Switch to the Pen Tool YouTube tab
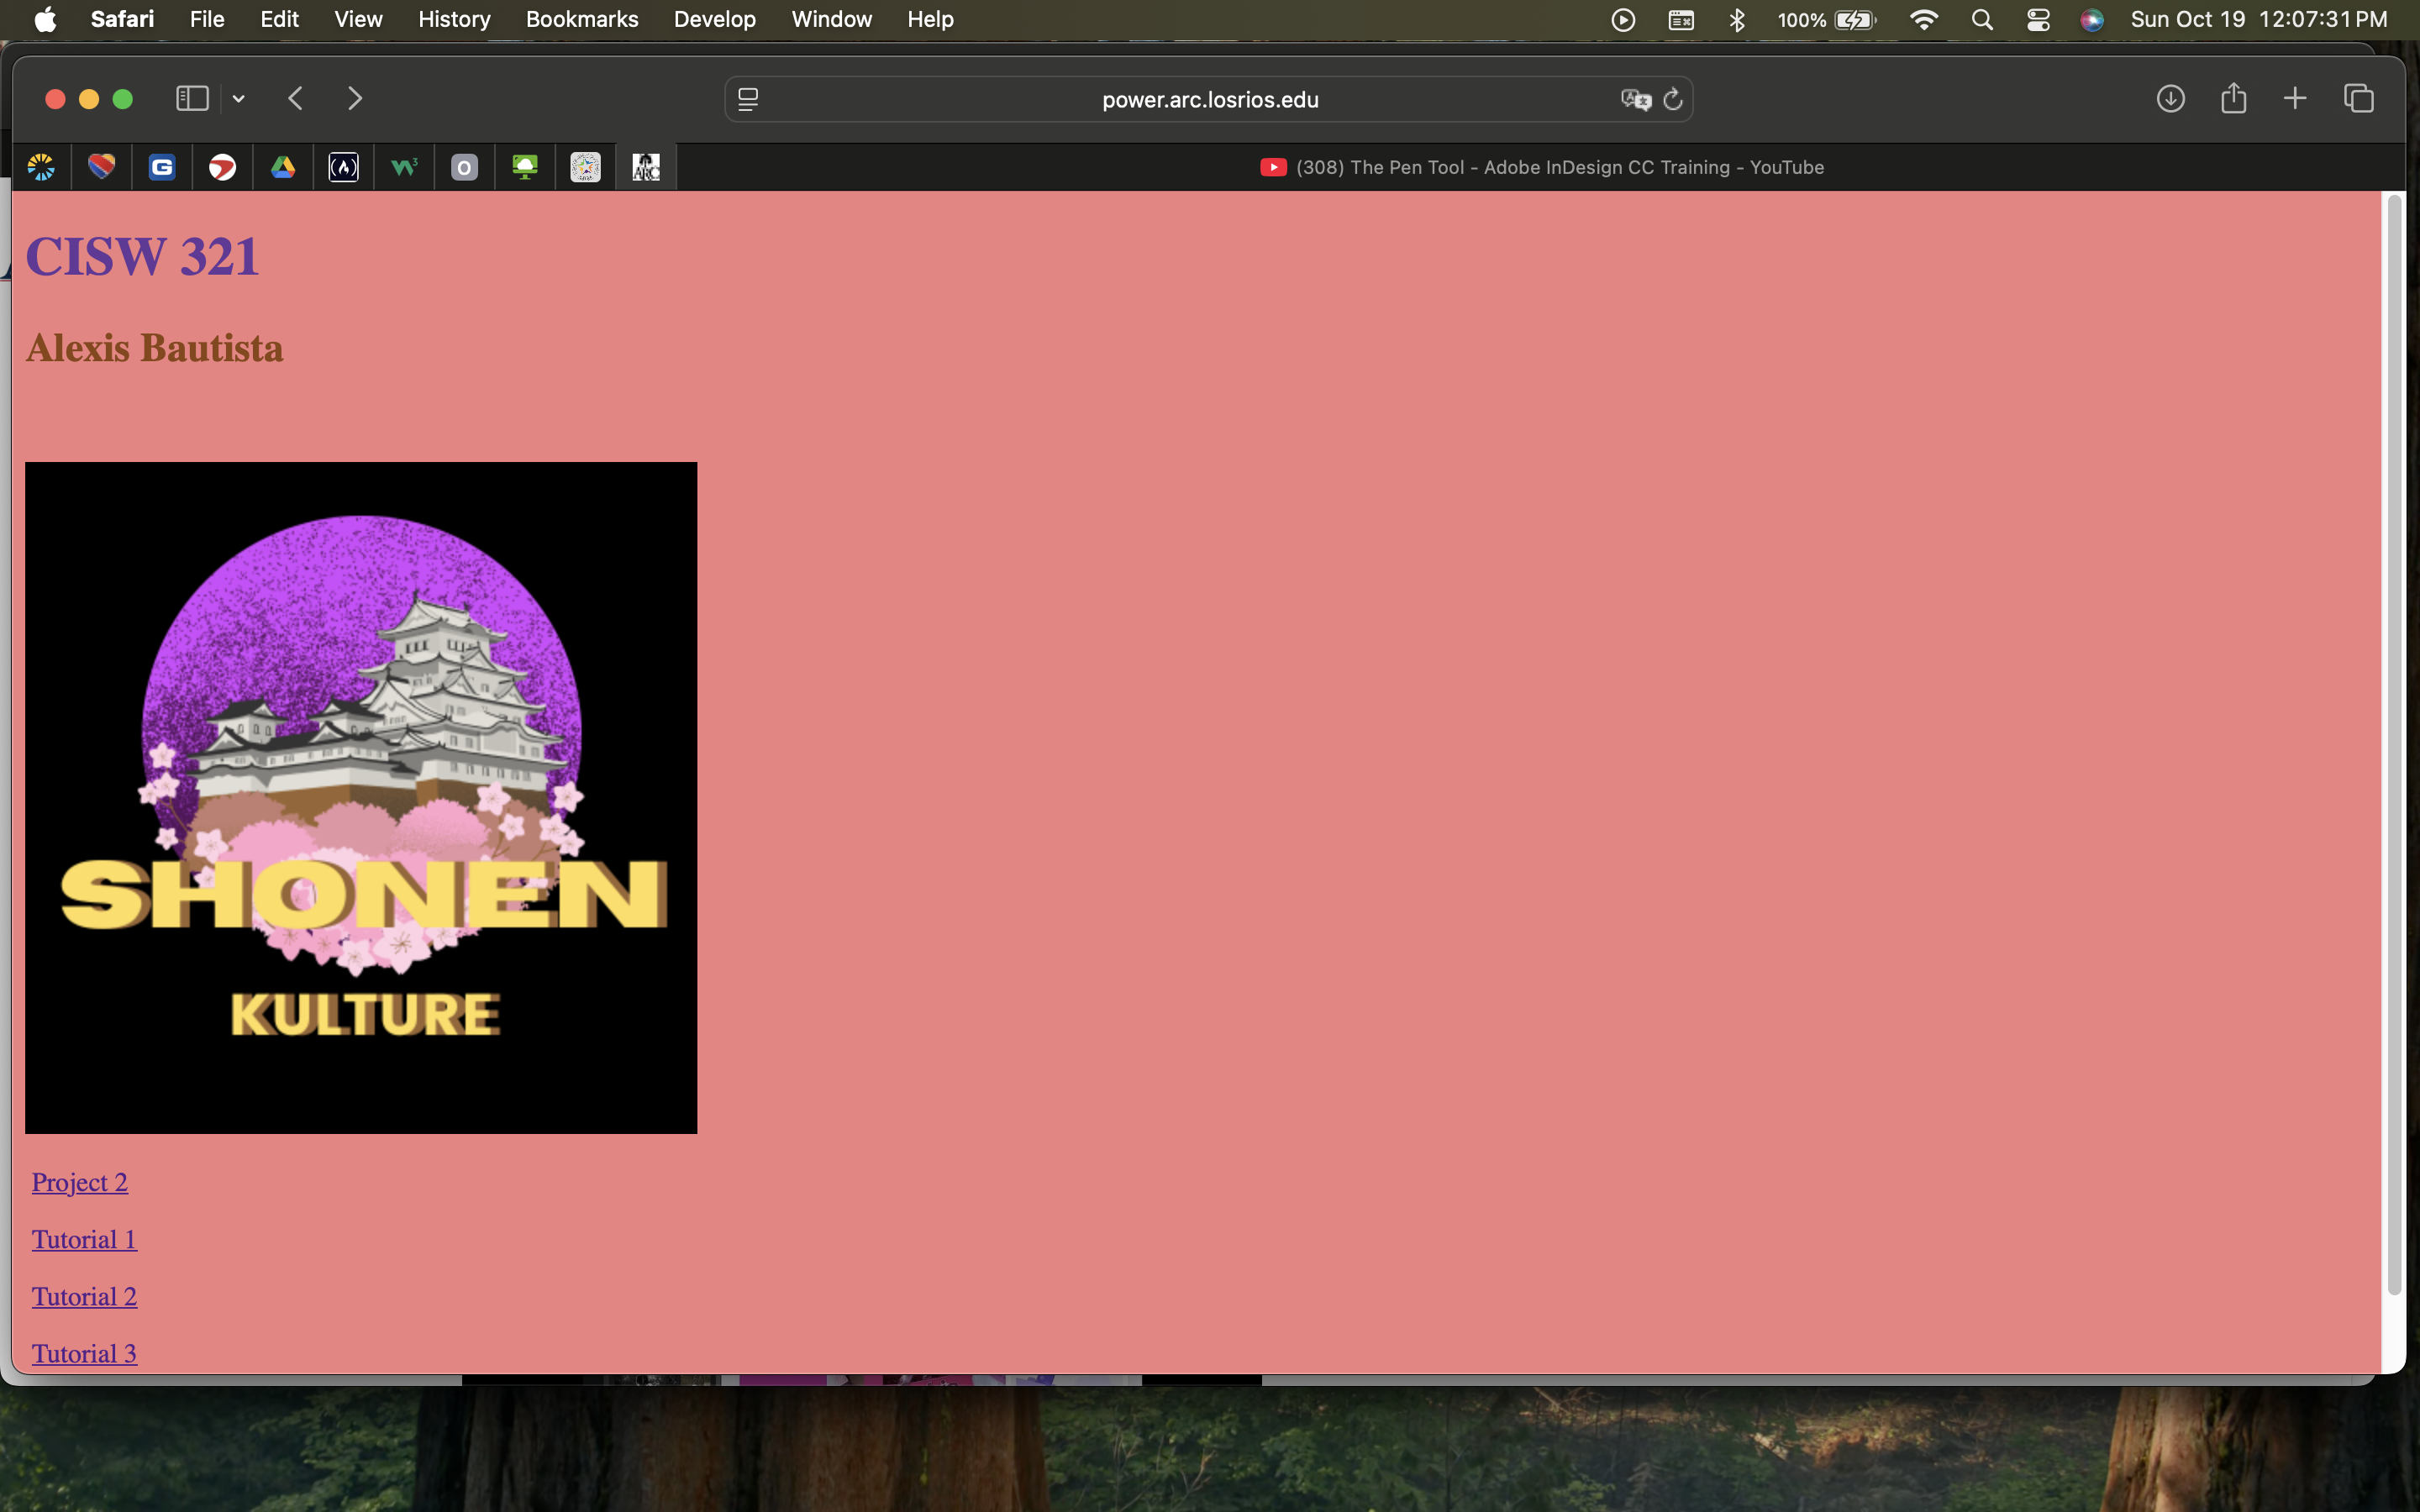2420x1512 pixels. (1541, 167)
